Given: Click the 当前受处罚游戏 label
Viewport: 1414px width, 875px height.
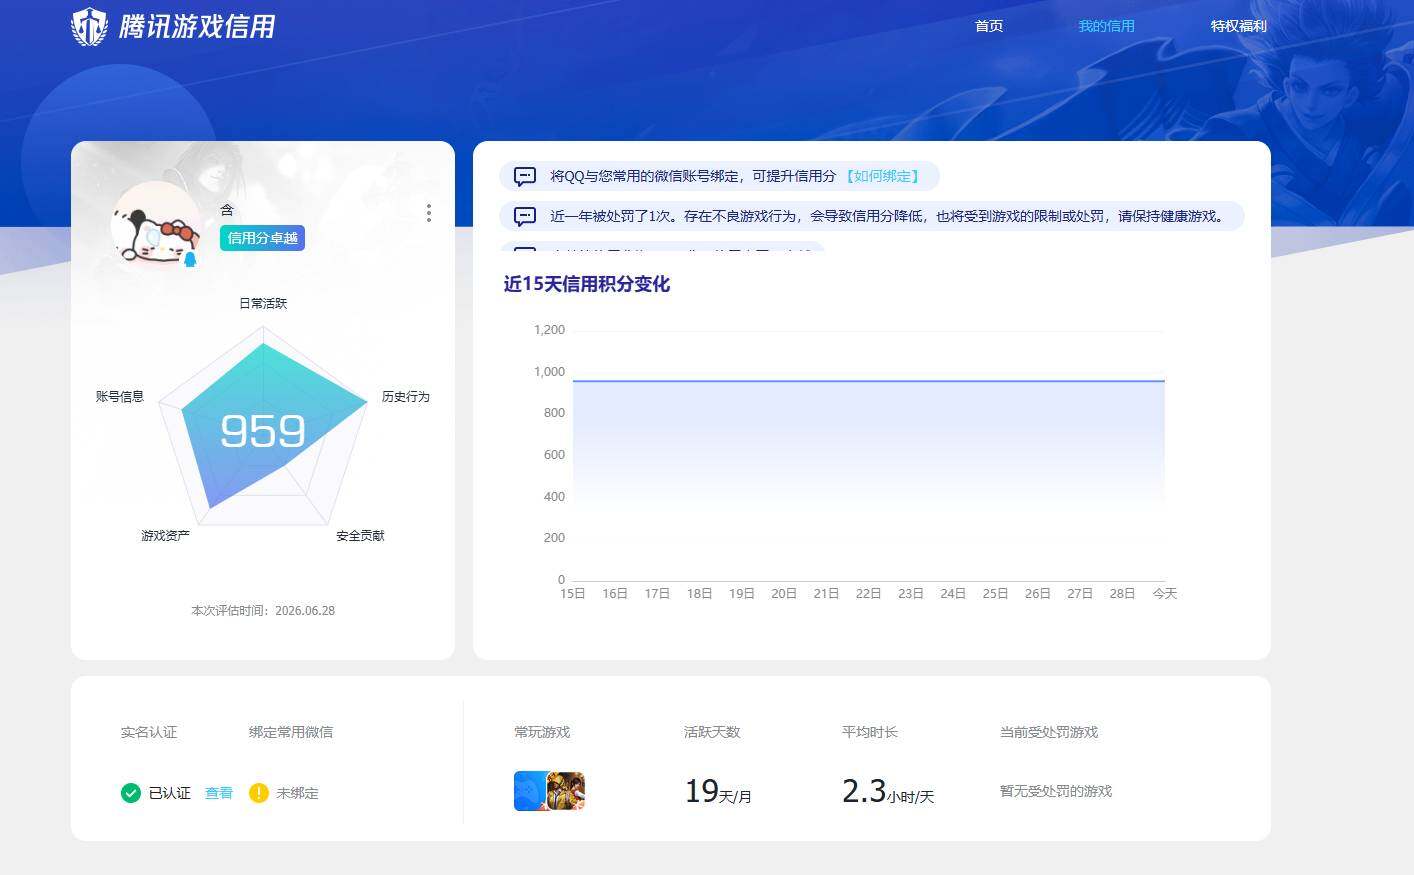Looking at the screenshot, I should (1049, 732).
